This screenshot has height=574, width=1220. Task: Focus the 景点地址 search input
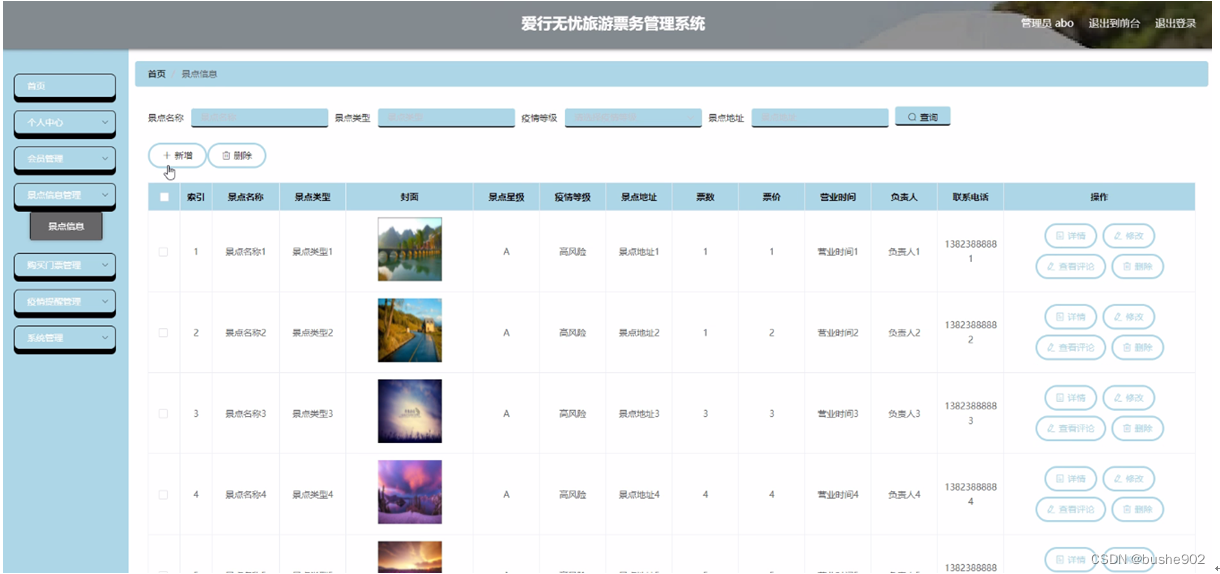point(820,118)
